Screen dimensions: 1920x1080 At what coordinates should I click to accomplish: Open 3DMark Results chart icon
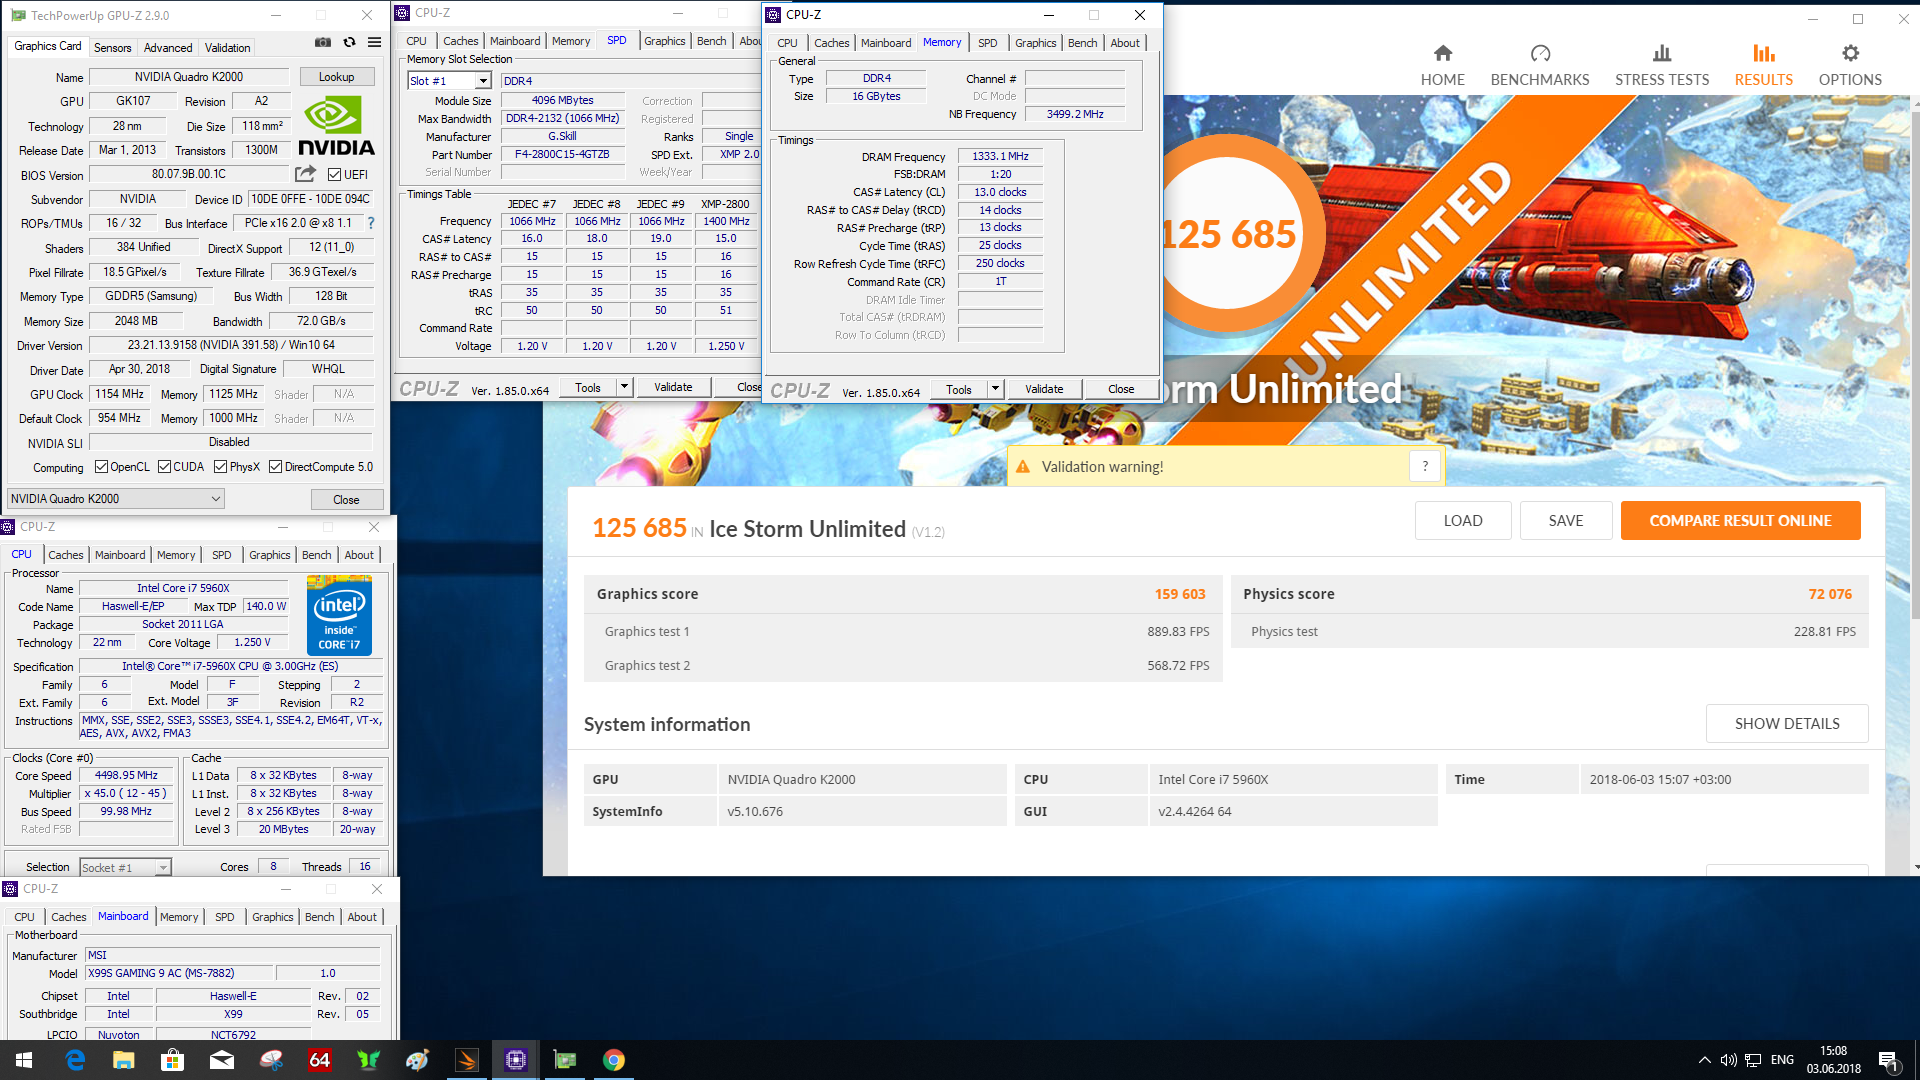(x=1764, y=54)
